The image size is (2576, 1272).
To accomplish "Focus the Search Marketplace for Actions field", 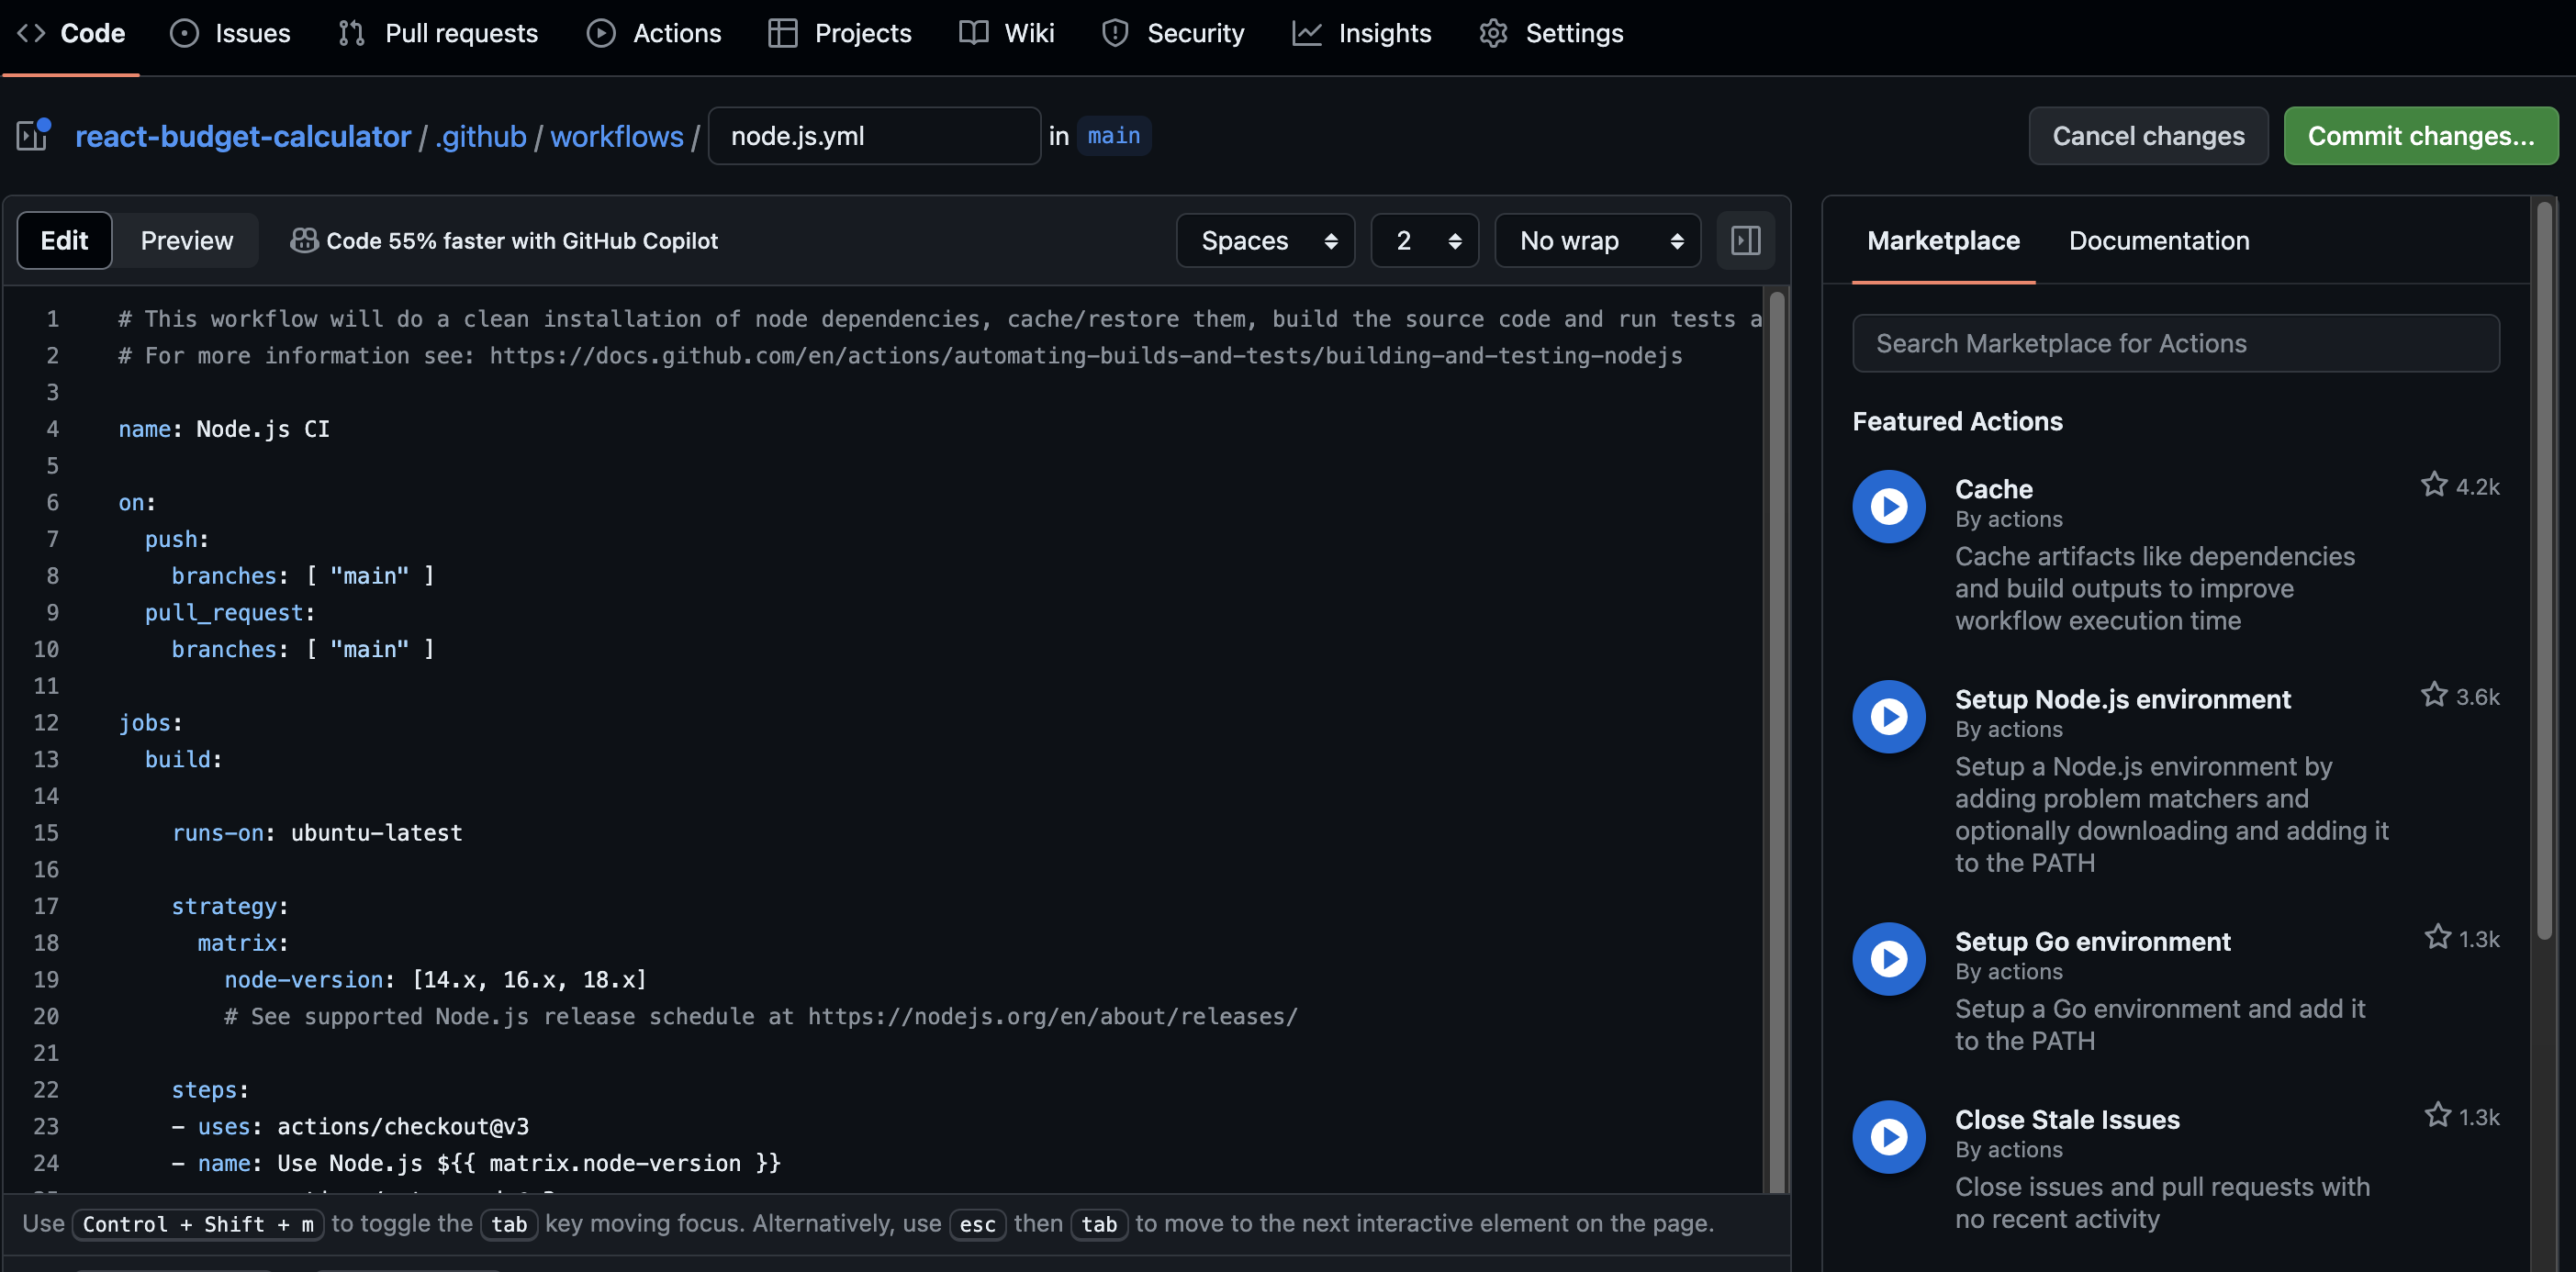I will click(2176, 343).
